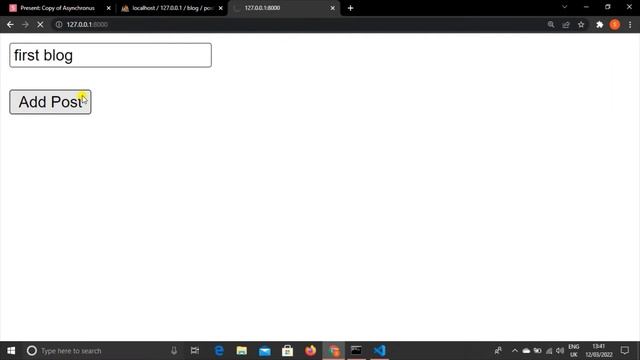Open the Chrome profile avatar
The width and height of the screenshot is (640, 360).
pyautogui.click(x=615, y=24)
